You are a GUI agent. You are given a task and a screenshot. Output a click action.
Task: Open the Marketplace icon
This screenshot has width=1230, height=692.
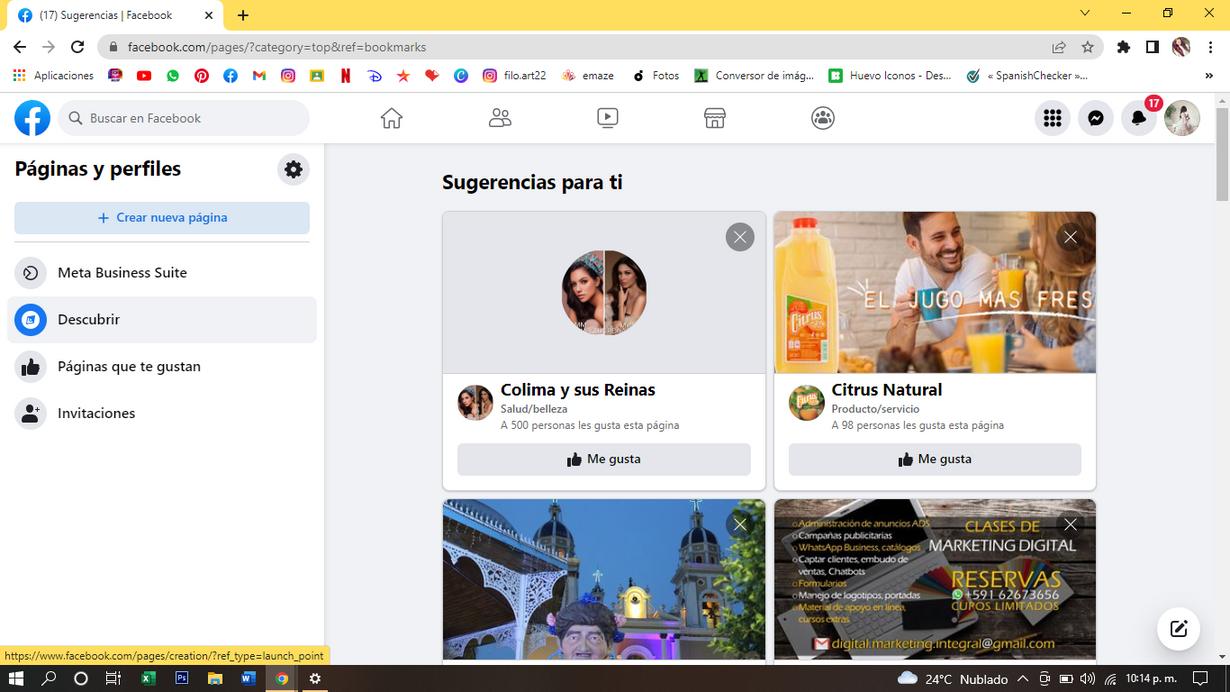point(714,118)
